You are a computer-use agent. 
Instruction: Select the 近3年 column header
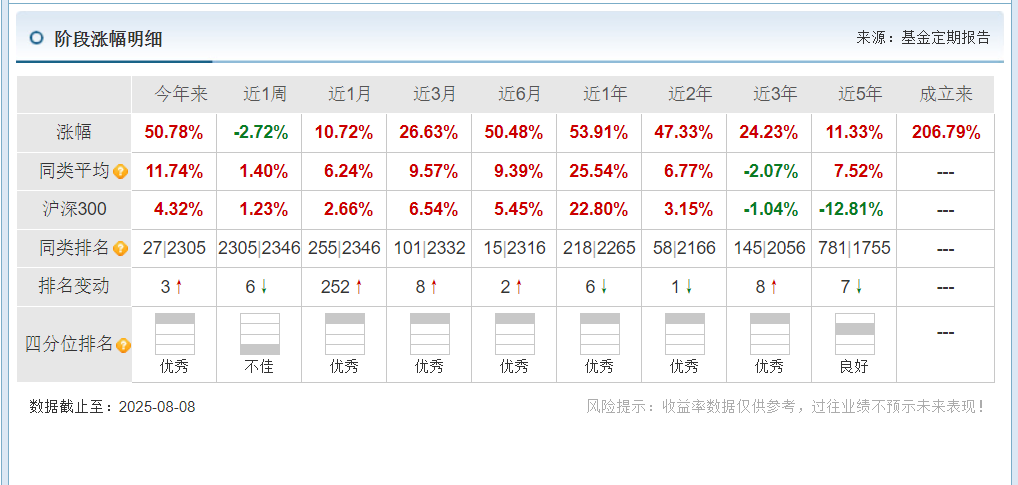coord(775,95)
